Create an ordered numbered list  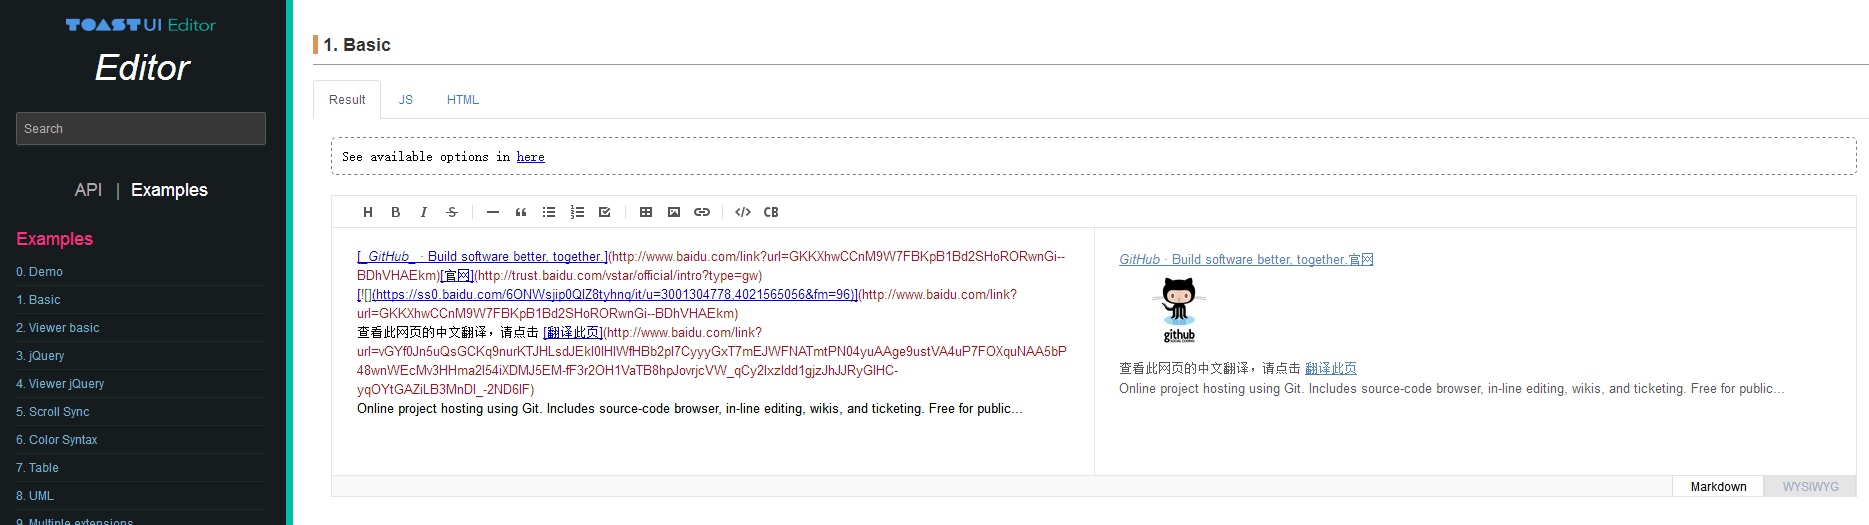(x=577, y=212)
